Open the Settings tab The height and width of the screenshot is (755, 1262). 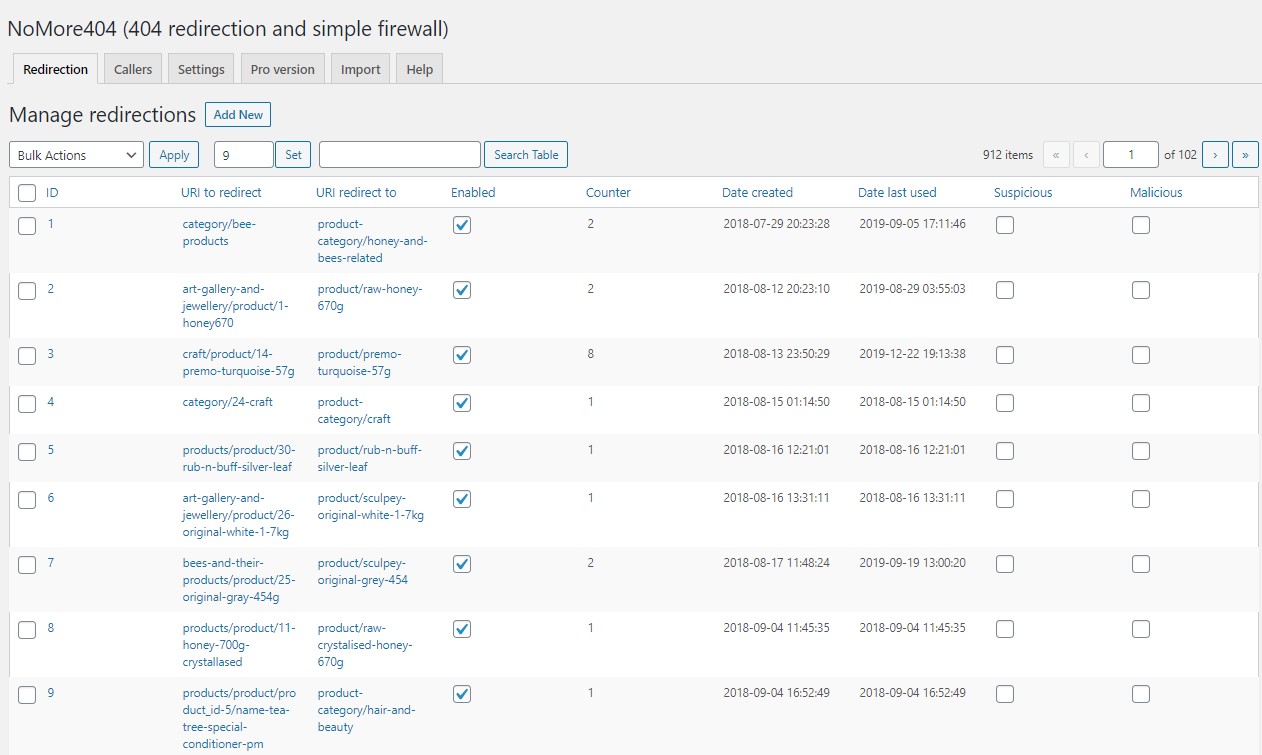coord(201,69)
